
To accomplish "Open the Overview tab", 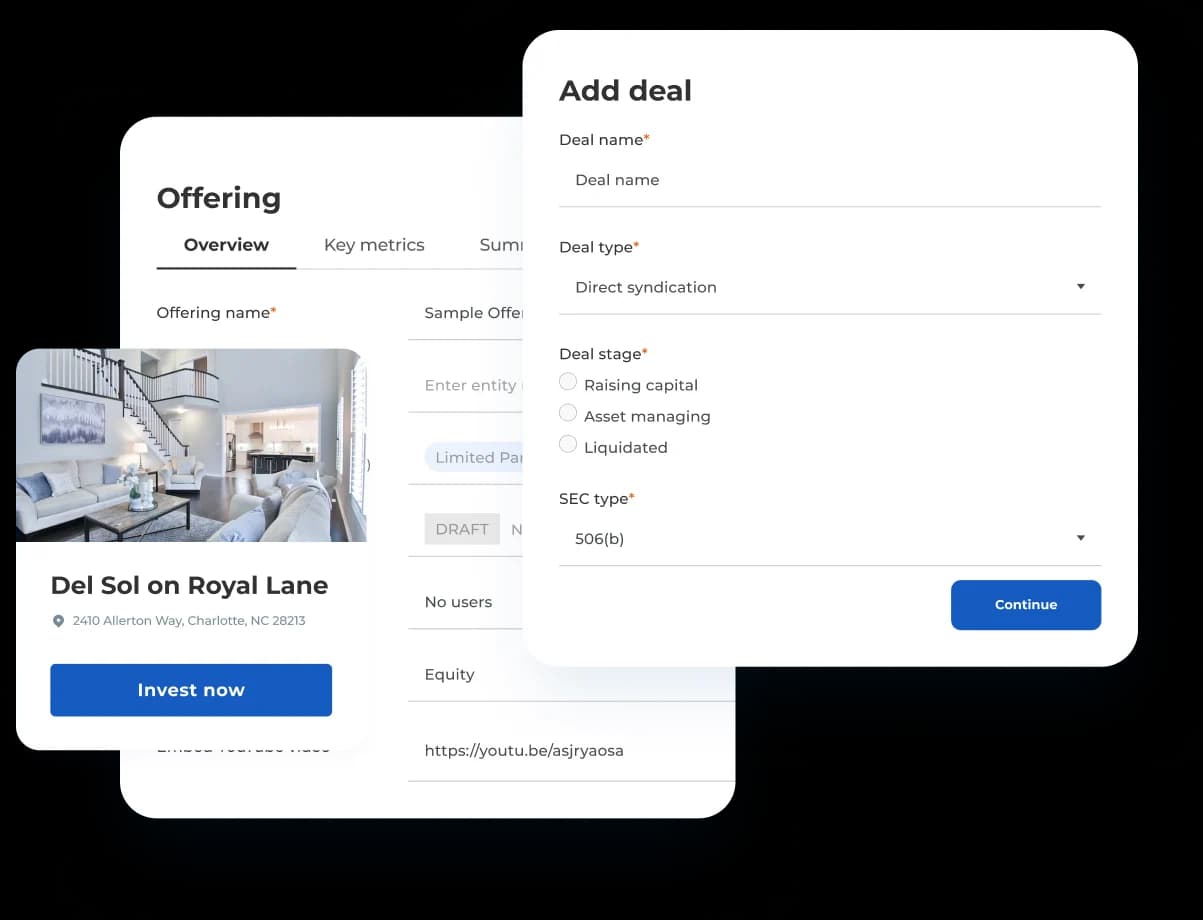I will click(x=226, y=245).
